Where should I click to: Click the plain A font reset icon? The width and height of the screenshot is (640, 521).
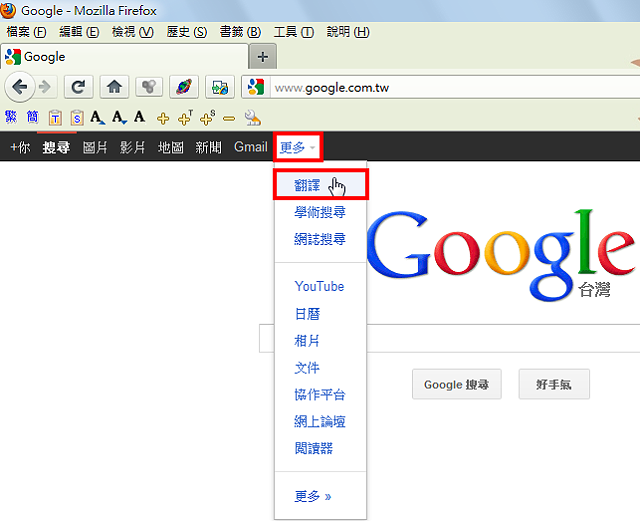139,117
